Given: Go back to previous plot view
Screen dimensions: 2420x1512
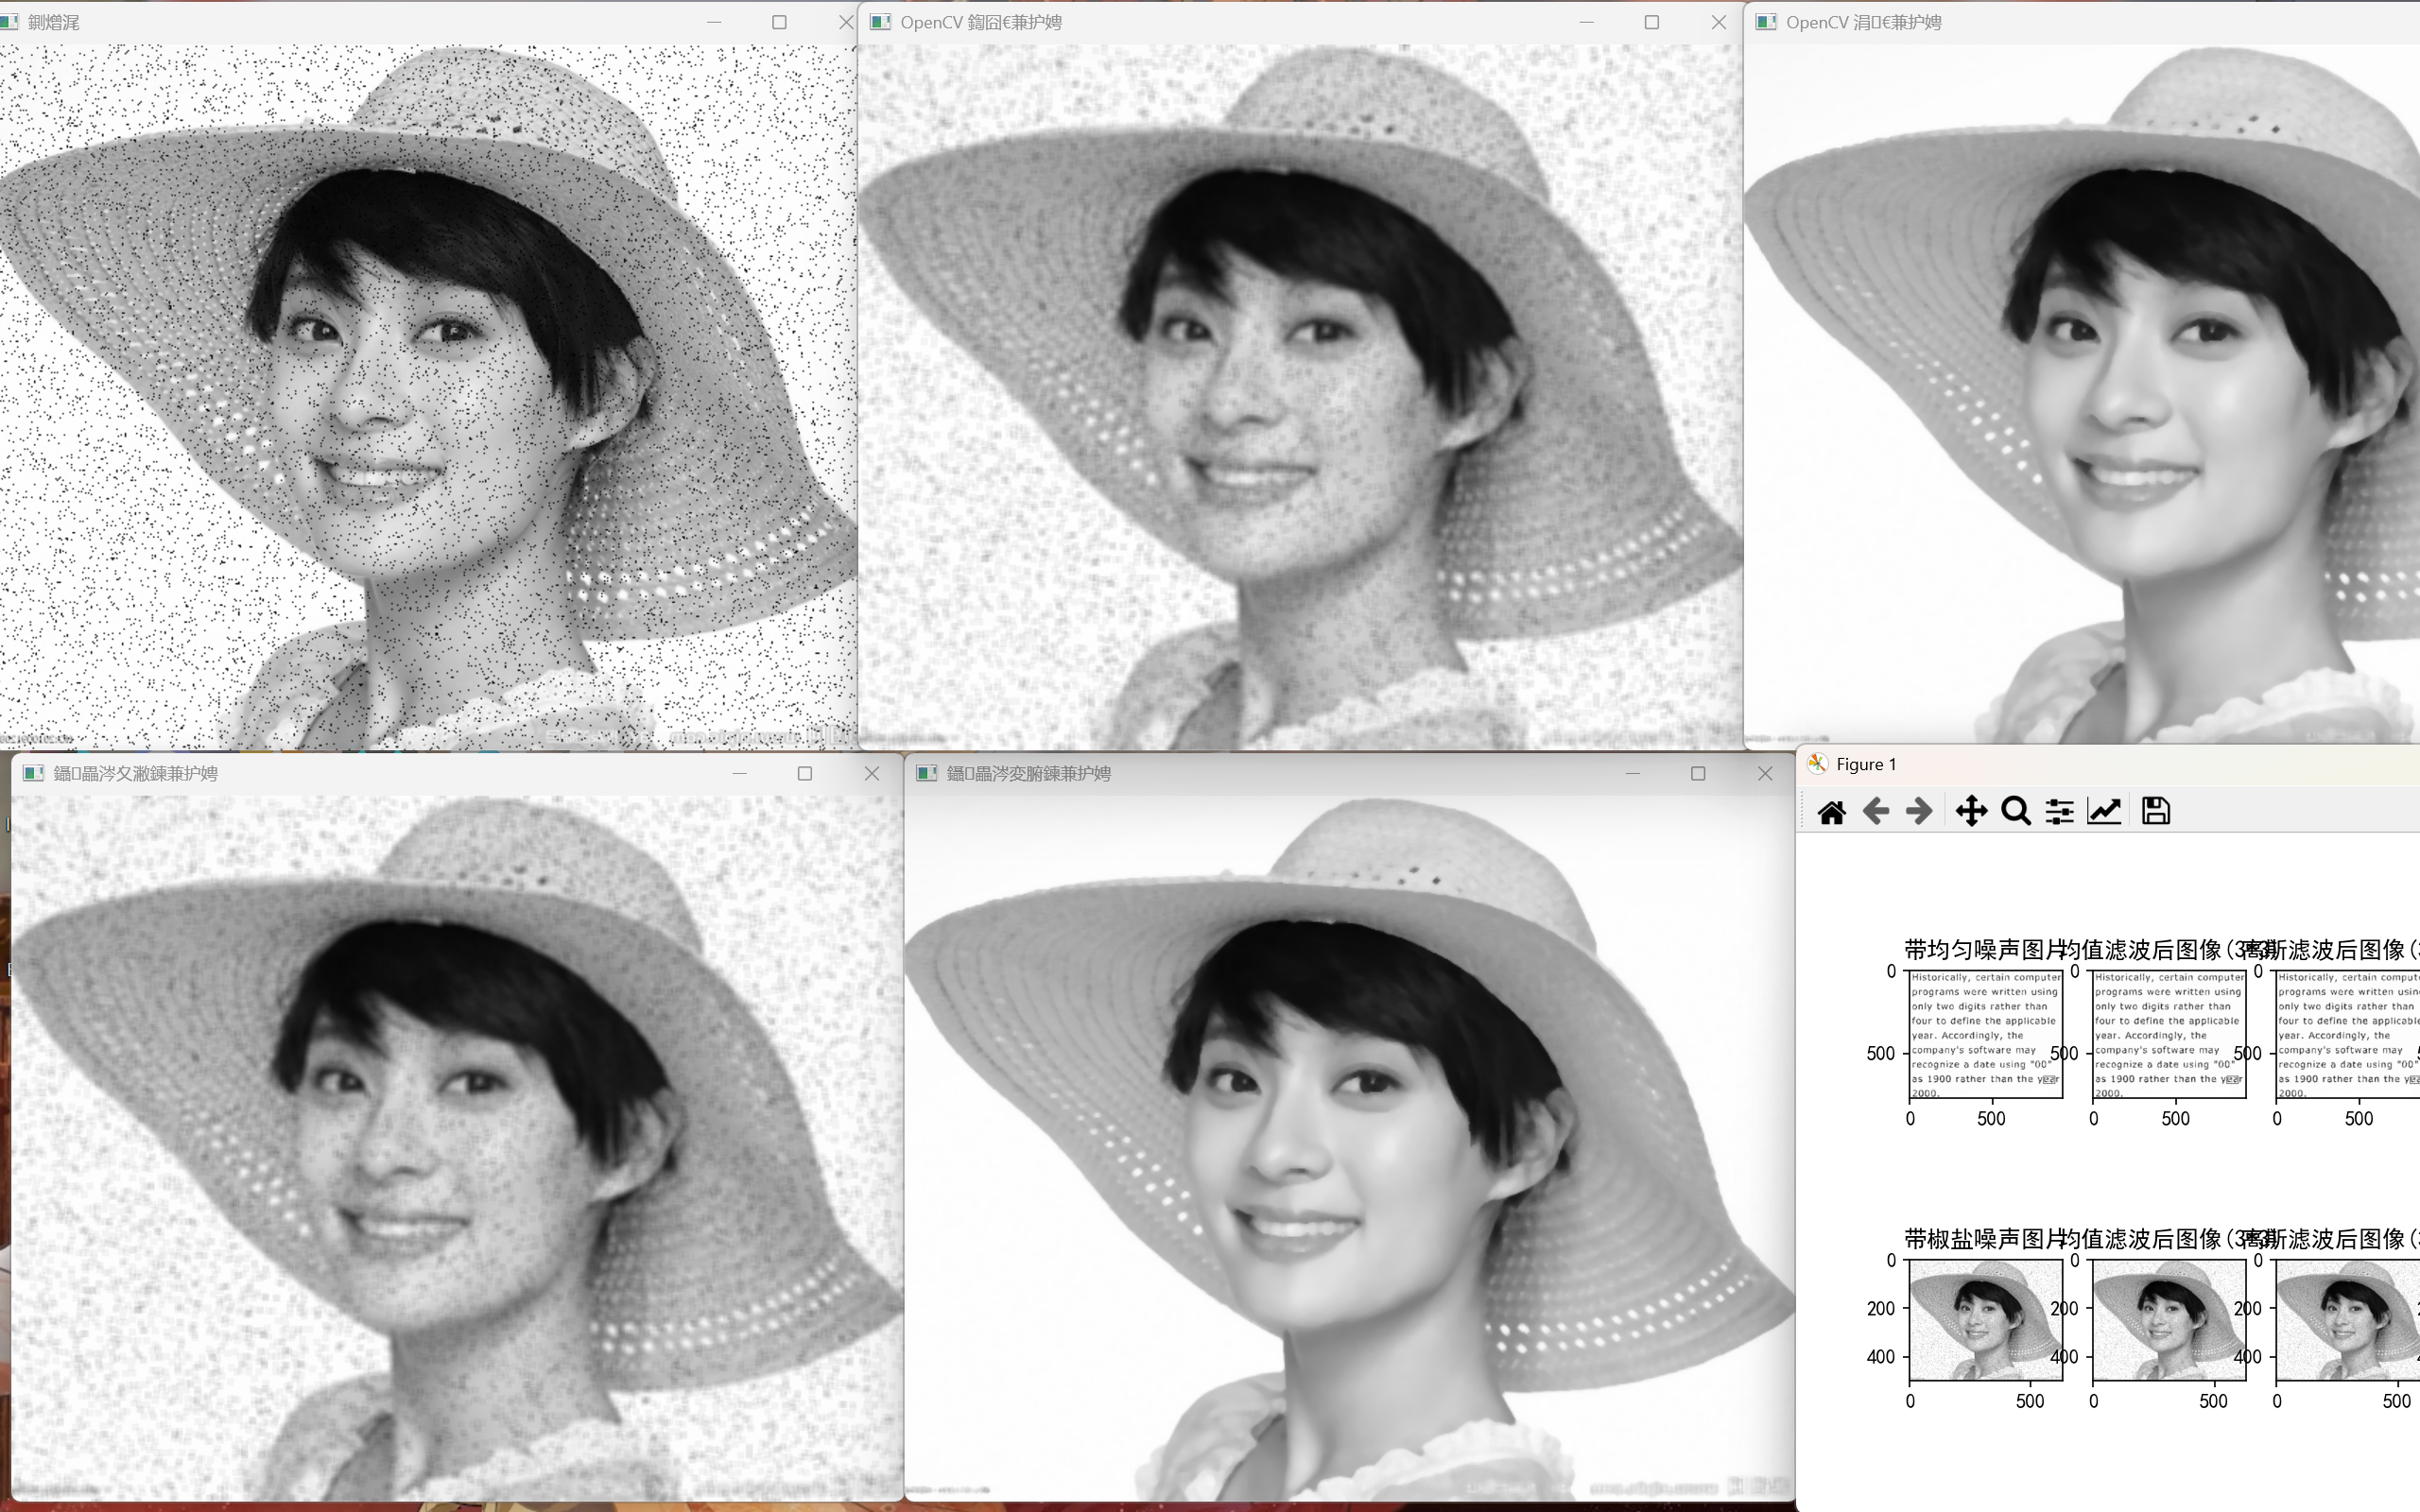Looking at the screenshot, I should [1876, 811].
